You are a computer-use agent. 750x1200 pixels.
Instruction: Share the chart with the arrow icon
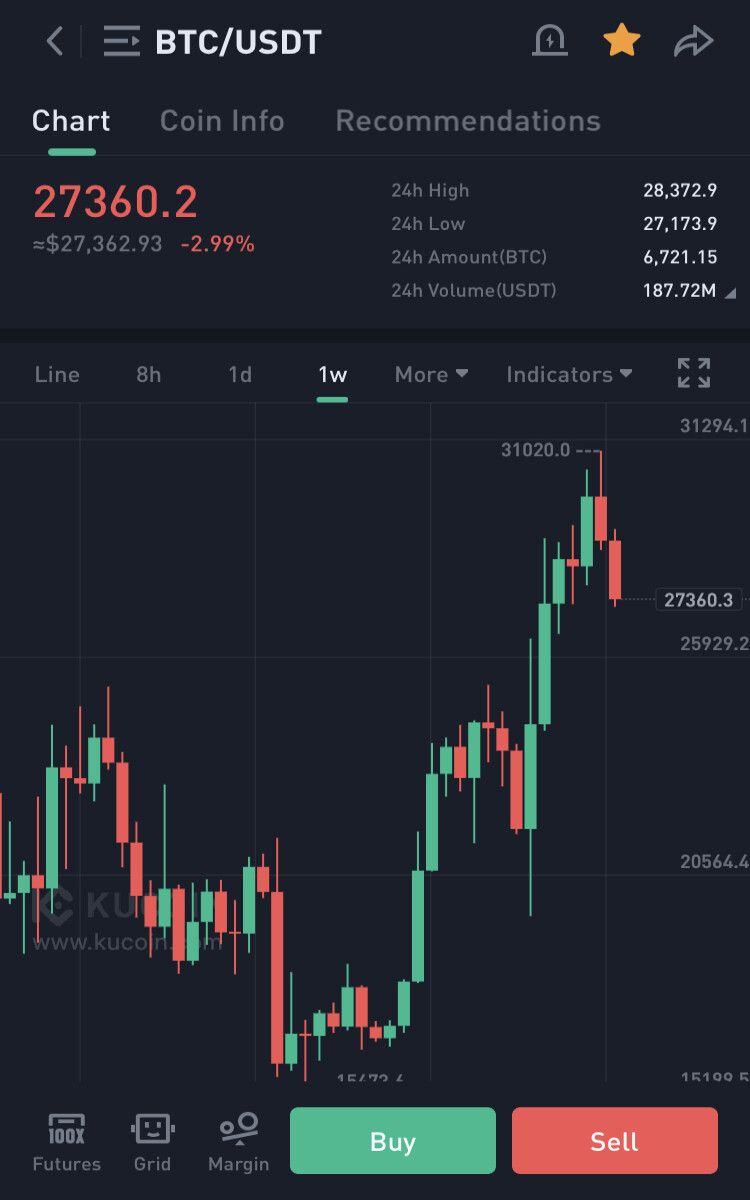693,42
